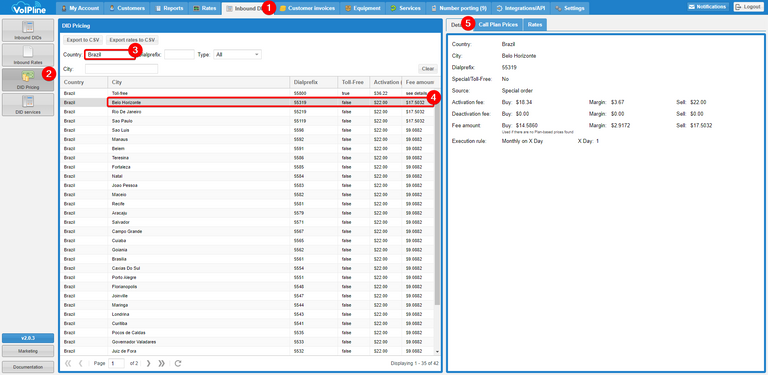Image resolution: width=768 pixels, height=375 pixels.
Task: Go to the previous page of results
Action: click(80, 363)
